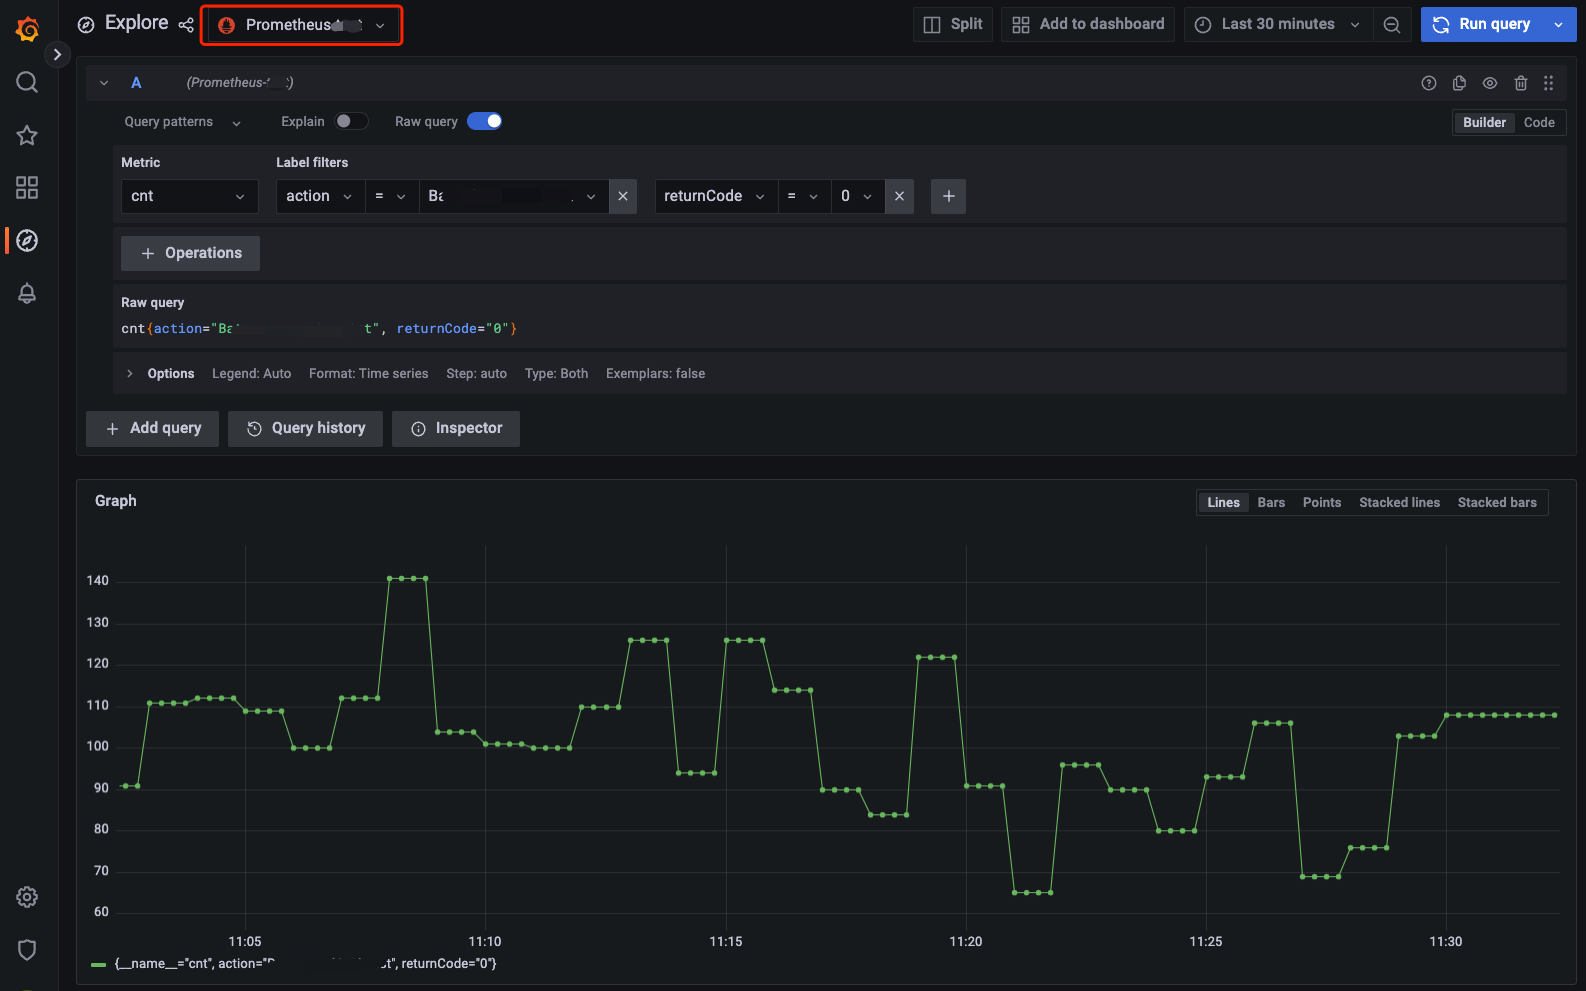Toggle the Explain switch
This screenshot has height=991, width=1586.
pos(351,121)
